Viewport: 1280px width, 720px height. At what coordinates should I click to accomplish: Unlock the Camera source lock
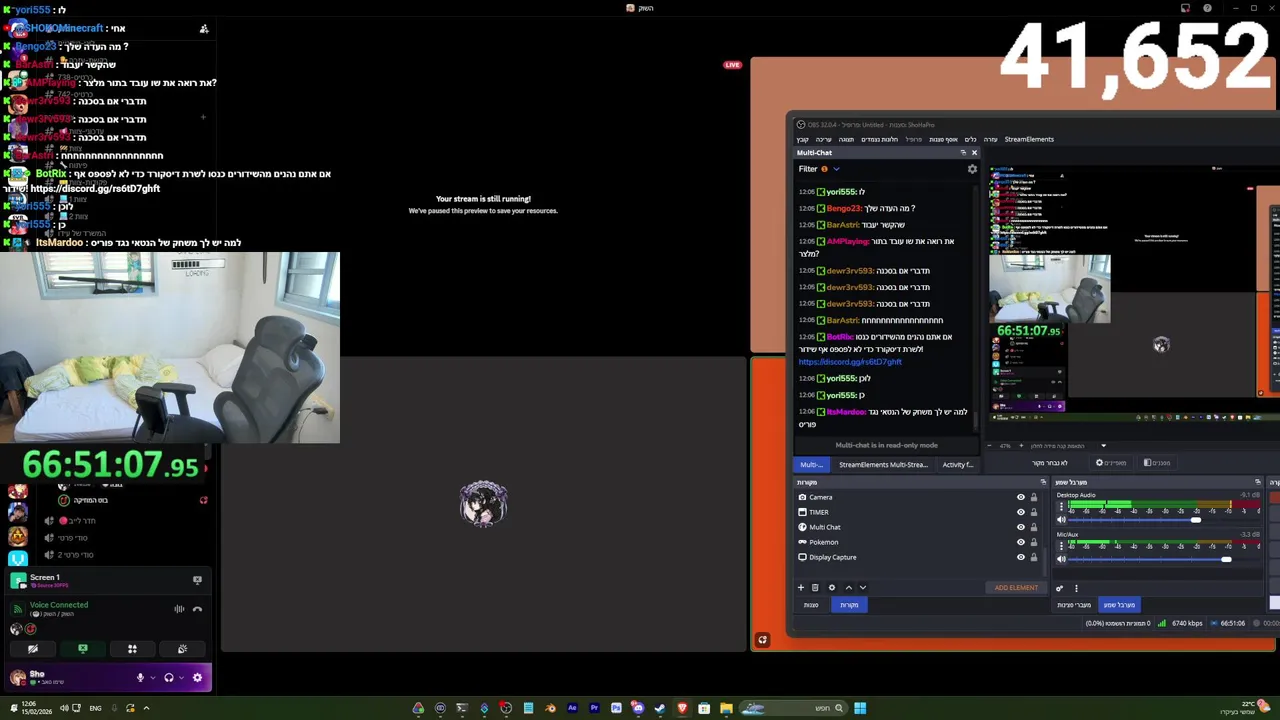pos(1034,497)
